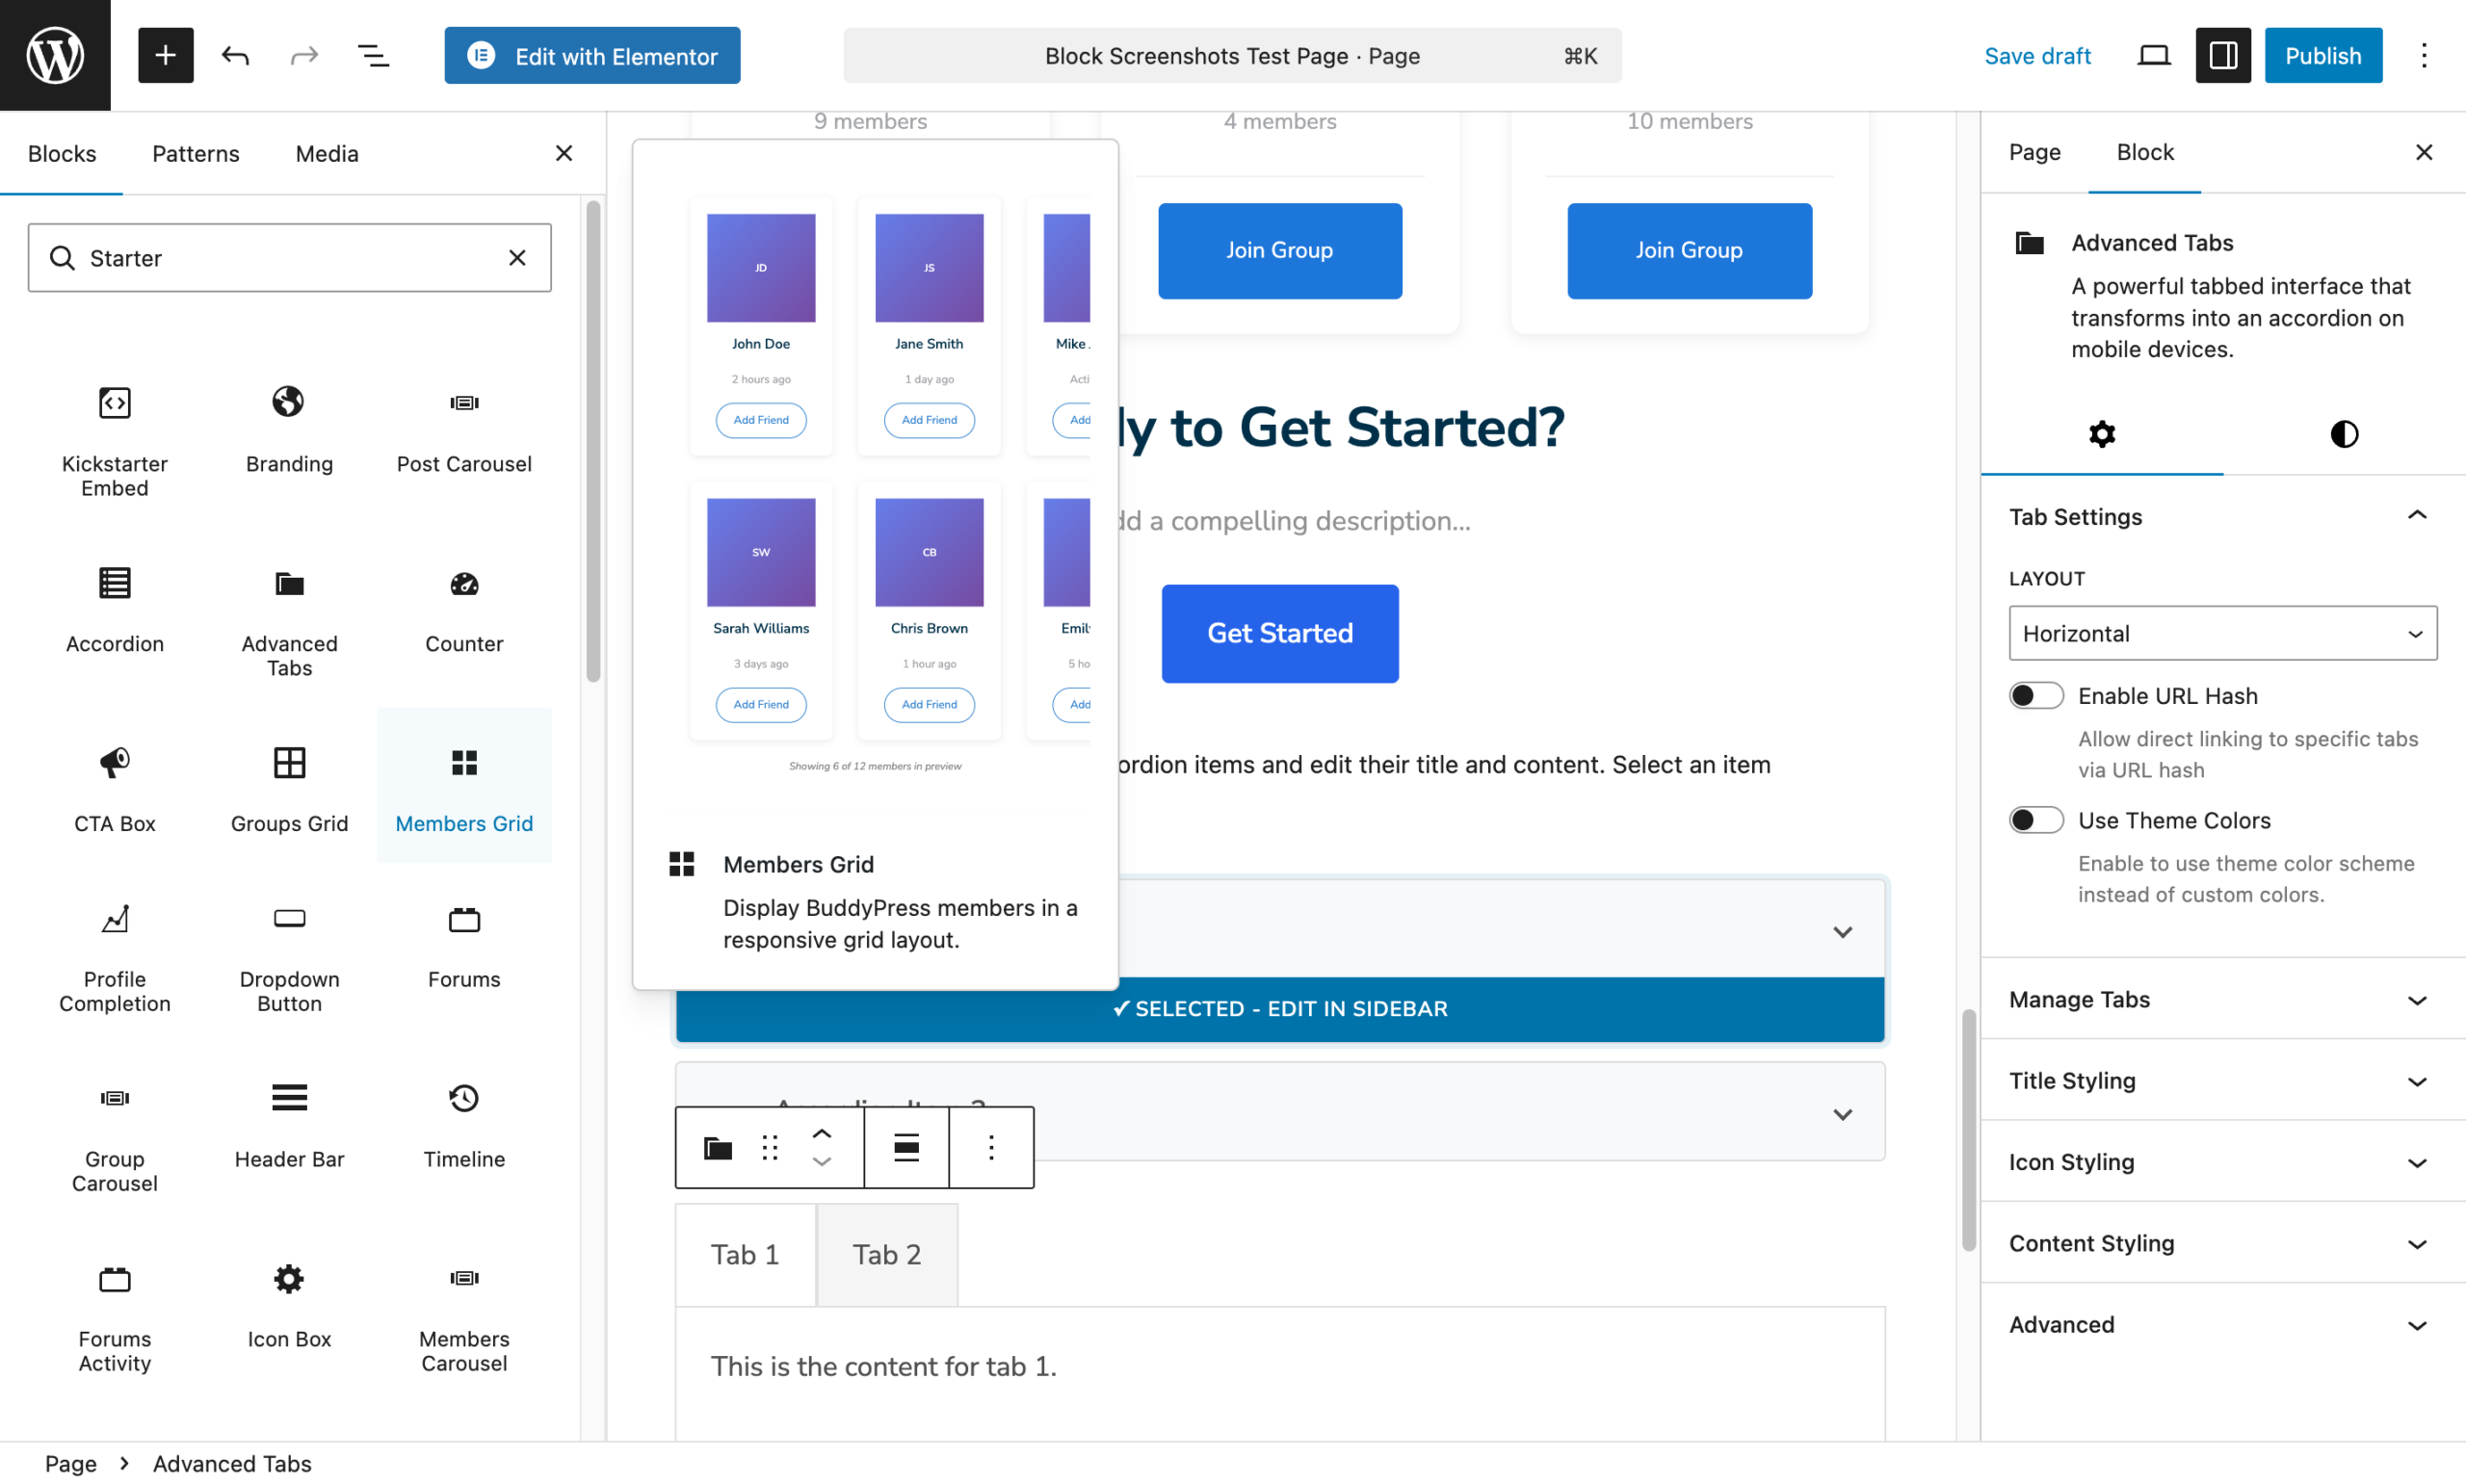The width and height of the screenshot is (2466, 1484).
Task: Open Edit with Elementor
Action: 592,55
